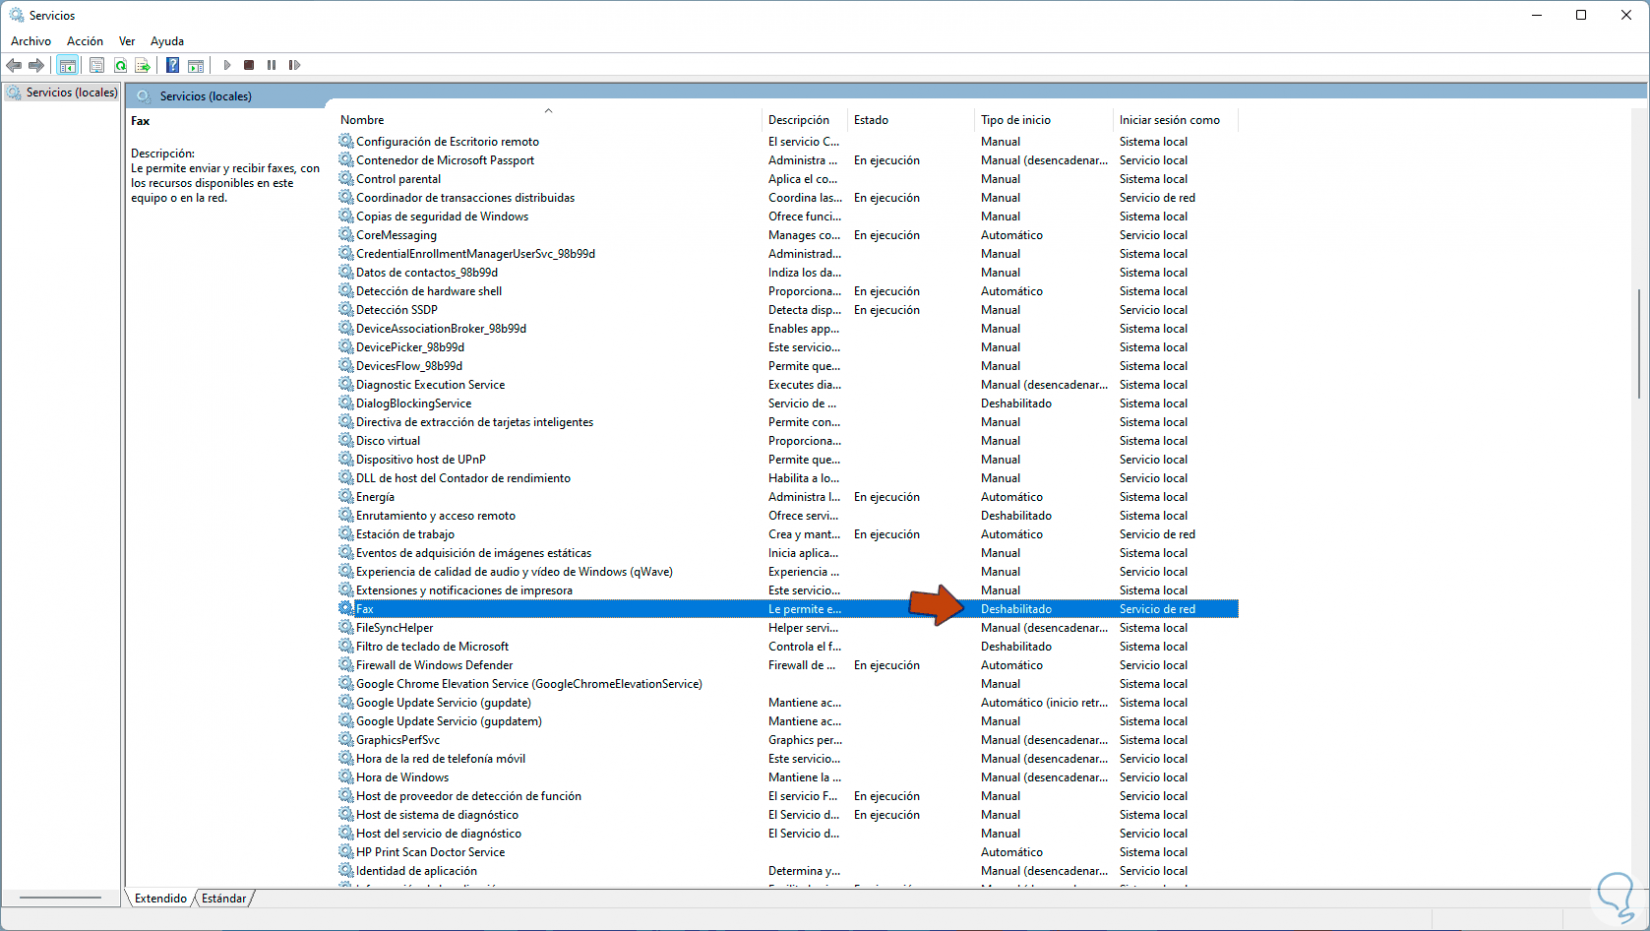Select the Disco virtual service
The width and height of the screenshot is (1650, 931).
point(788,441)
